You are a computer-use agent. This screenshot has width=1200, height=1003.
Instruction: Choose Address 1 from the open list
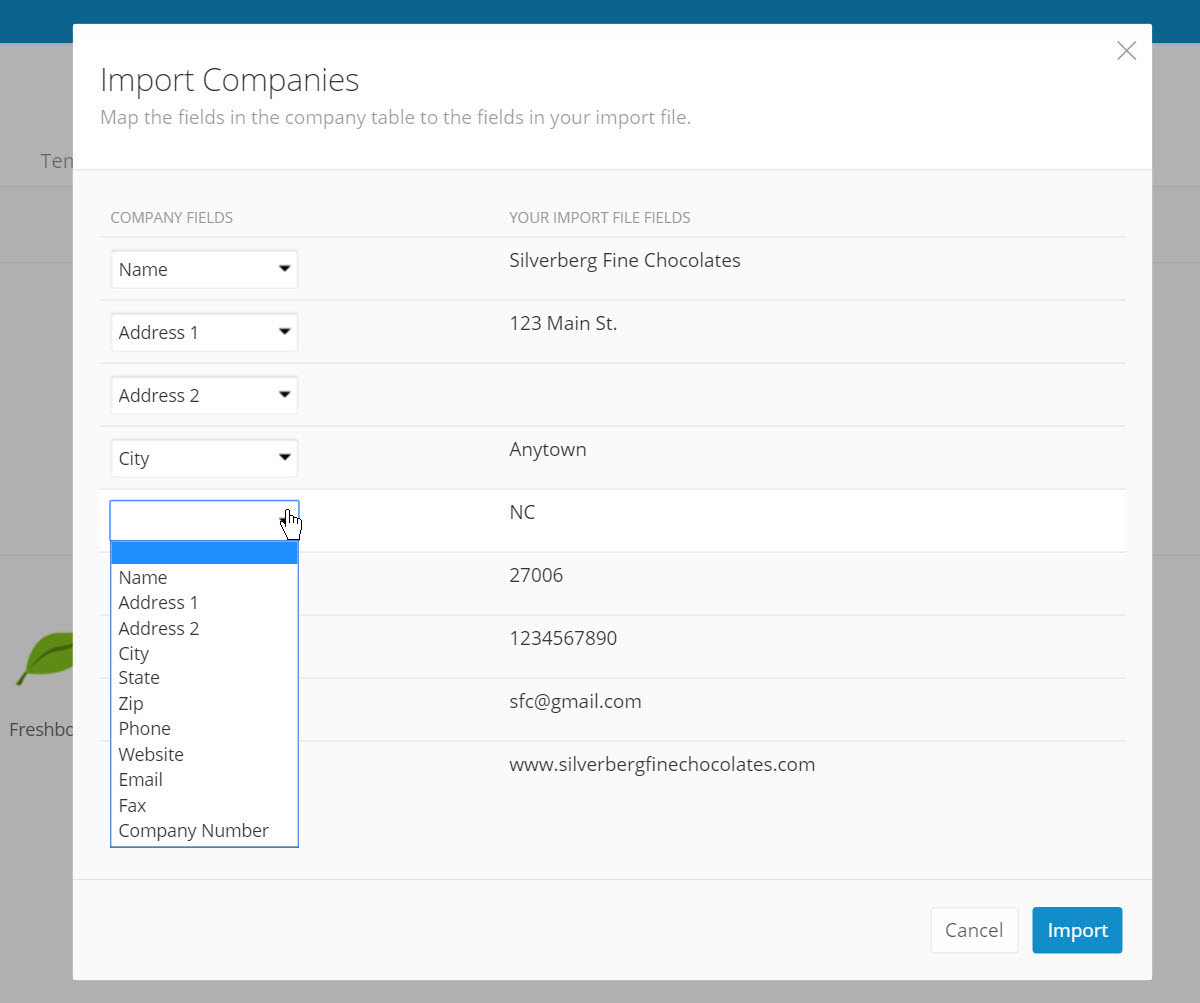204,602
